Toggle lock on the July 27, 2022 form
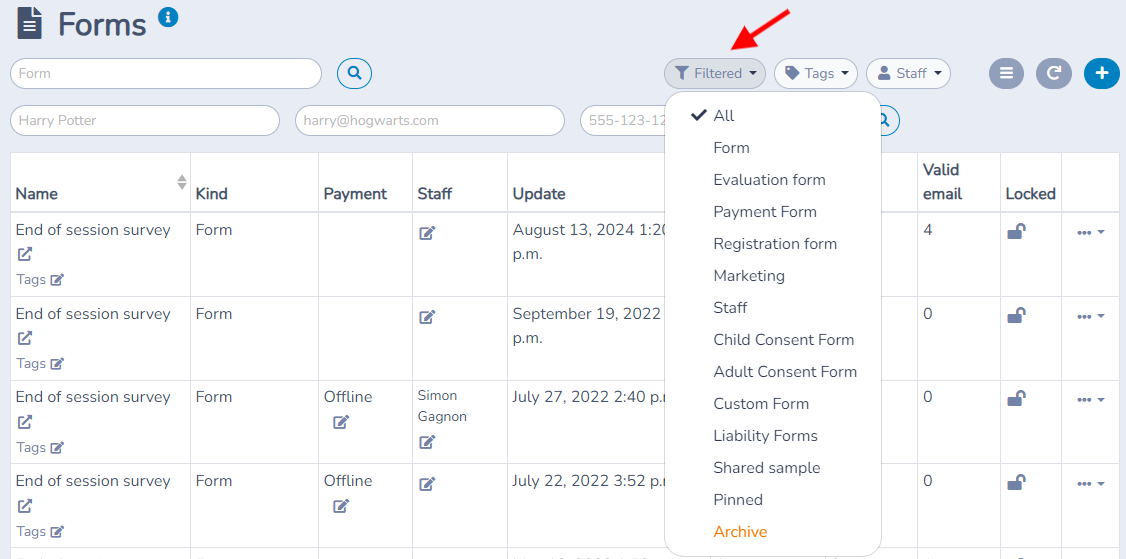The width and height of the screenshot is (1126, 559). [x=1016, y=398]
